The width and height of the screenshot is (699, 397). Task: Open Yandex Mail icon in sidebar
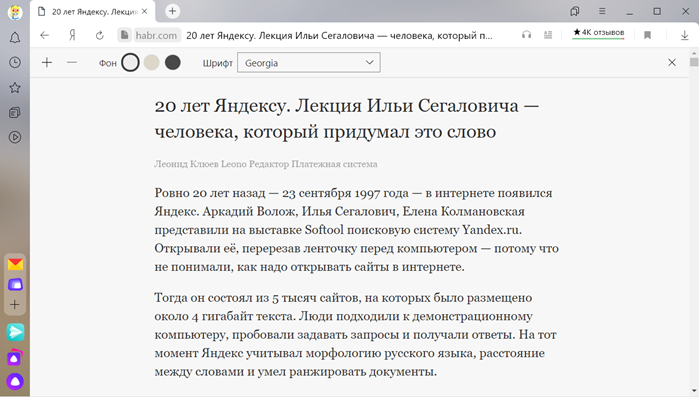click(15, 264)
